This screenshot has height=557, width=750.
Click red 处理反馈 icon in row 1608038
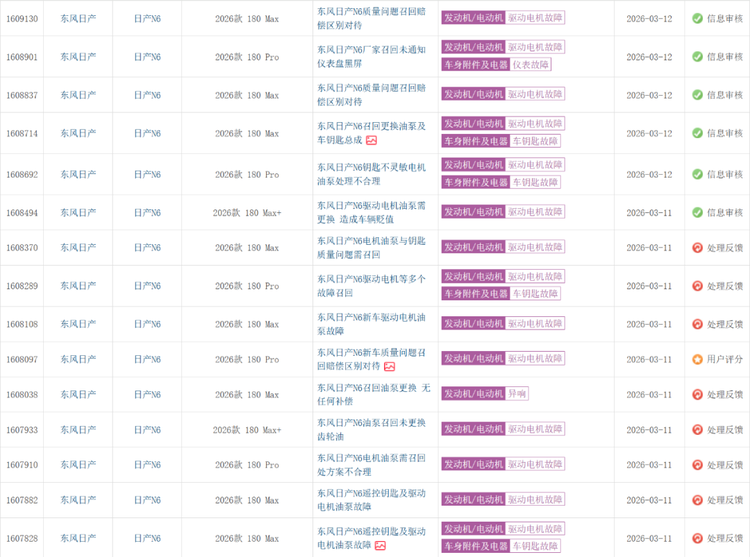pyautogui.click(x=697, y=394)
